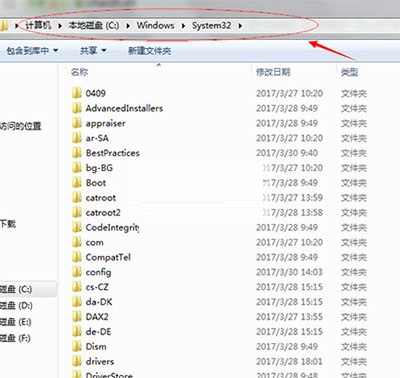Click the da-DK folder icon
The image size is (400, 378).
(77, 302)
